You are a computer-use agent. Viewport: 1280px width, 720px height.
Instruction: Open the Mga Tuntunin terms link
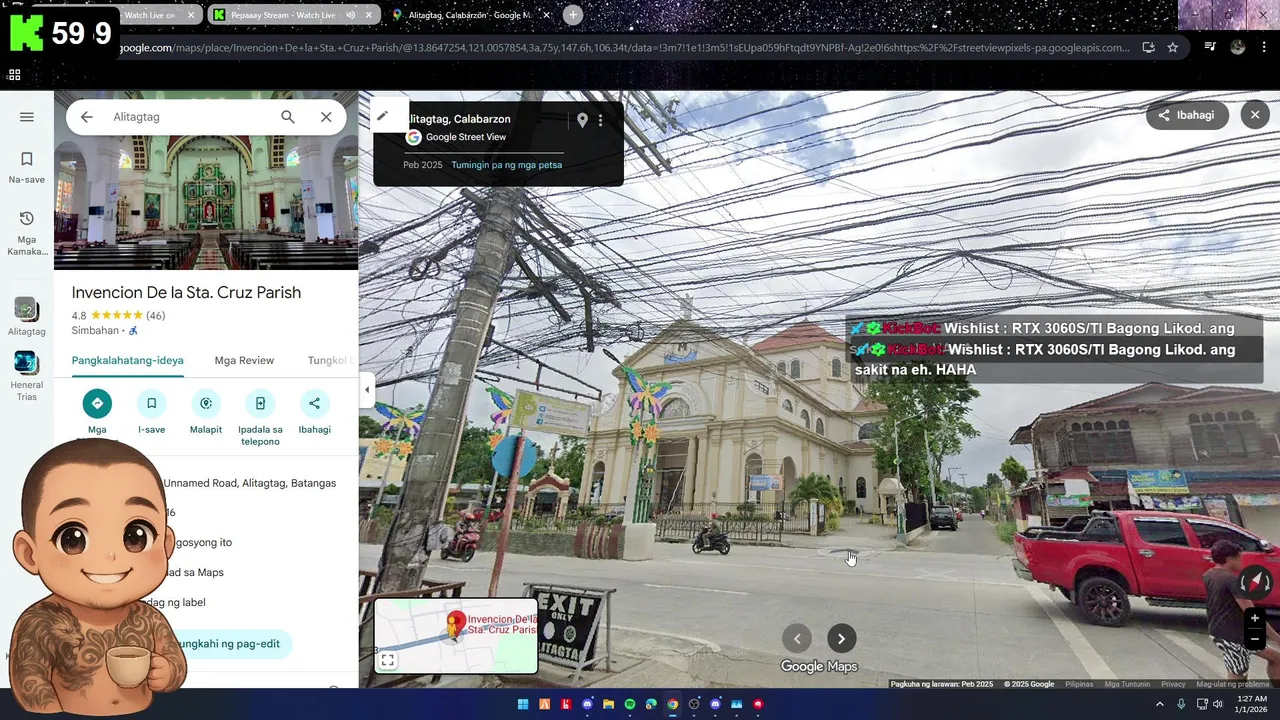tap(1127, 684)
